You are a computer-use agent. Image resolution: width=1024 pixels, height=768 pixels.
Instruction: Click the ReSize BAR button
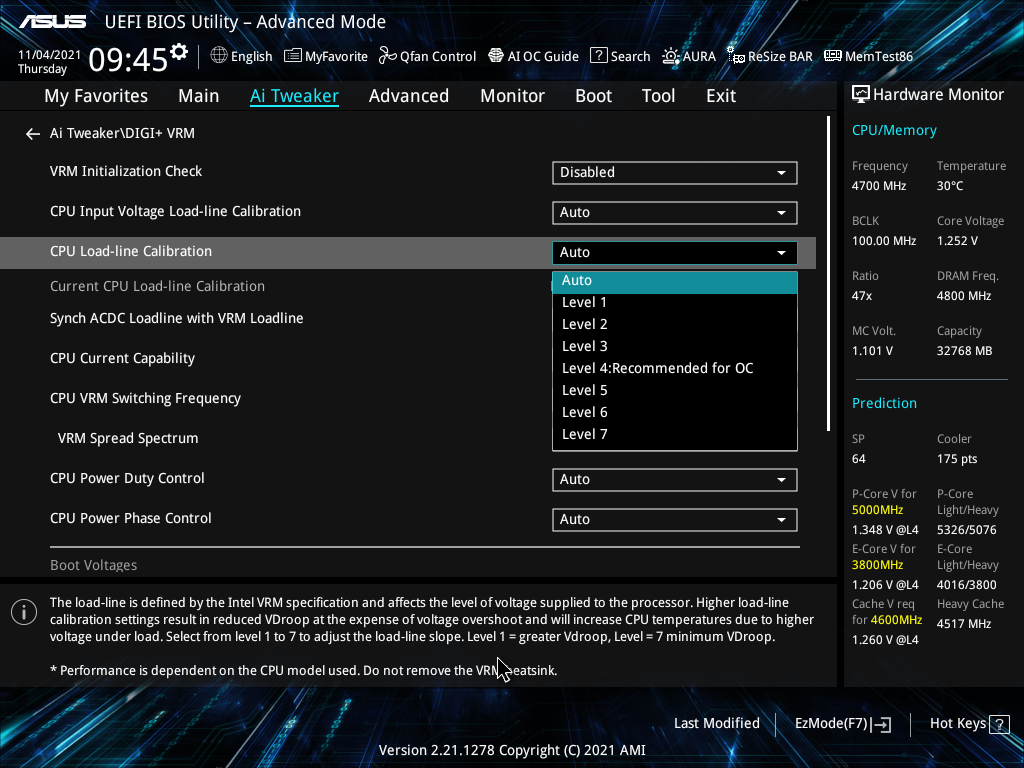tap(770, 56)
